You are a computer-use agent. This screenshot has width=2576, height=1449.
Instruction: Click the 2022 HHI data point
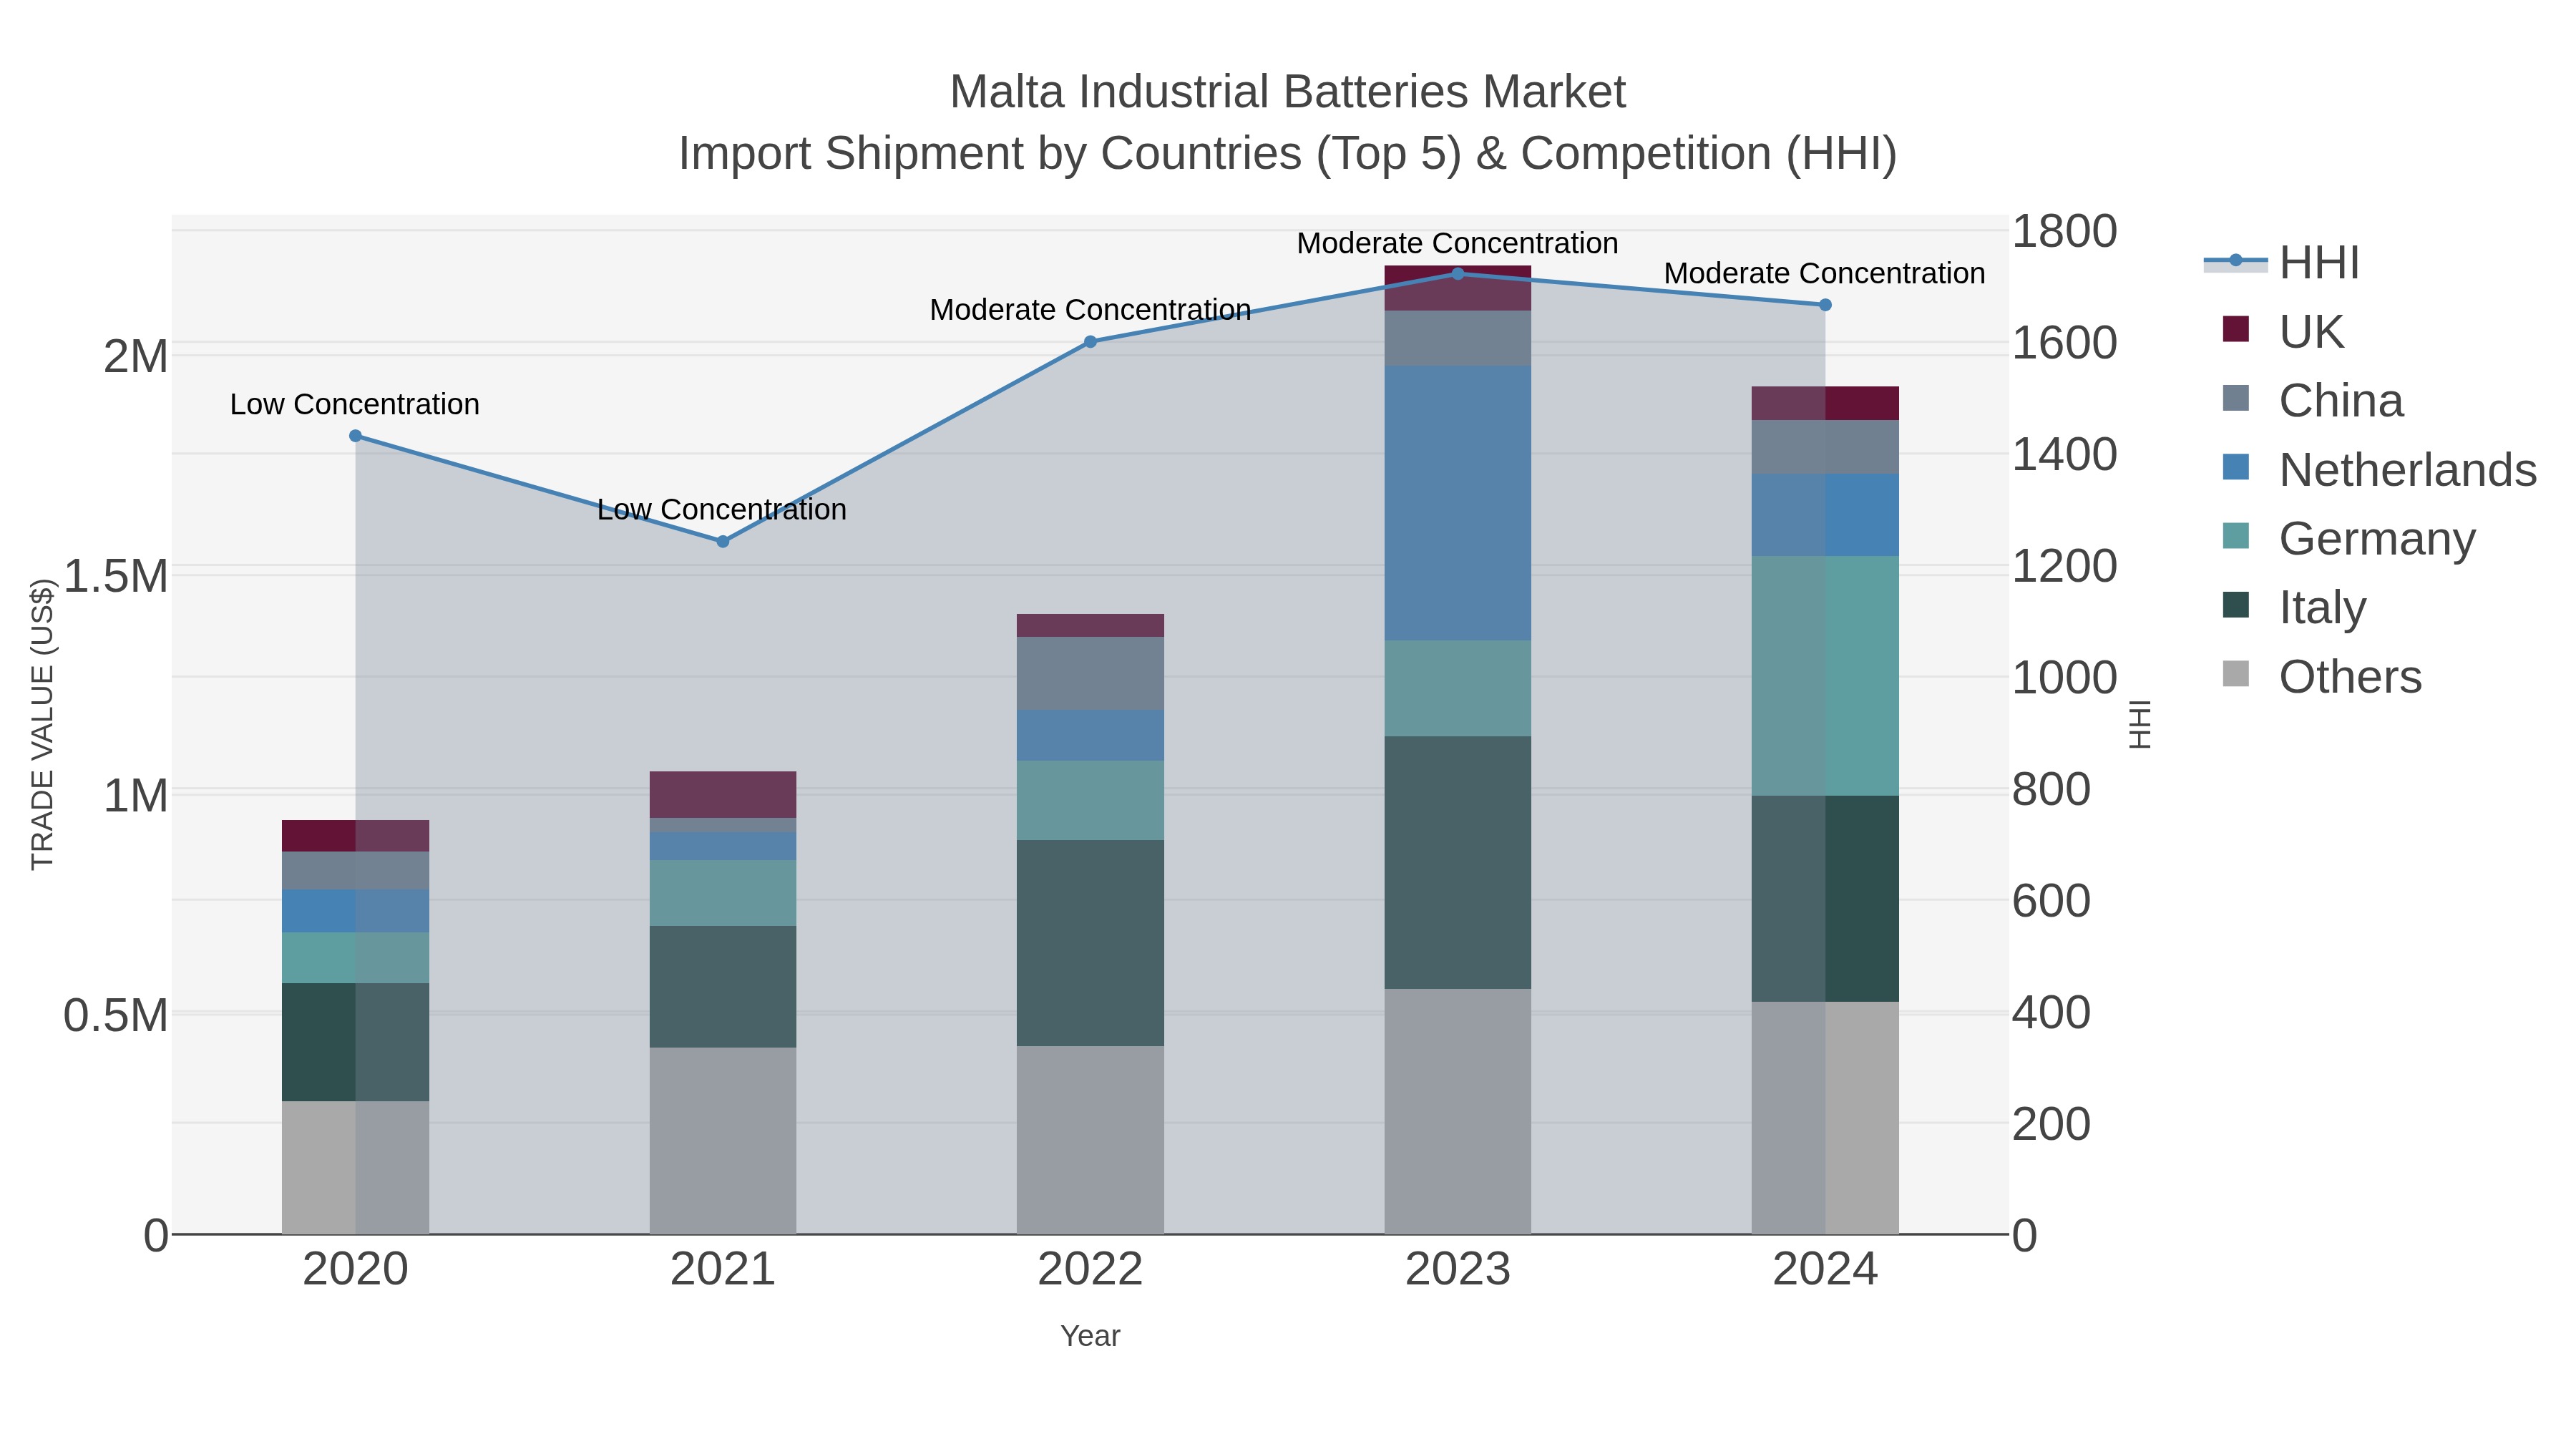[1091, 342]
